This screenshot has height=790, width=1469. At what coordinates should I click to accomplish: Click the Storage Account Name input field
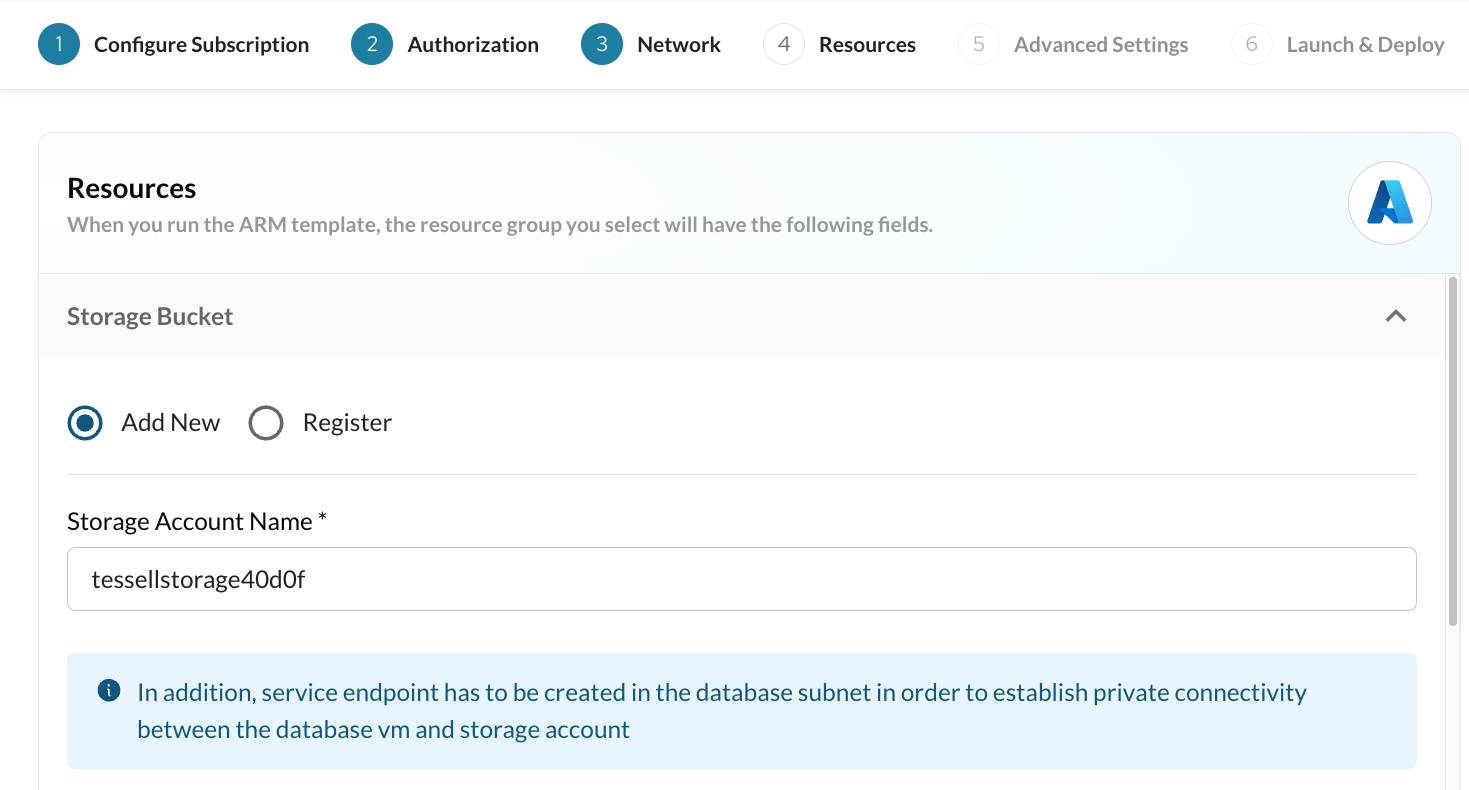point(741,579)
